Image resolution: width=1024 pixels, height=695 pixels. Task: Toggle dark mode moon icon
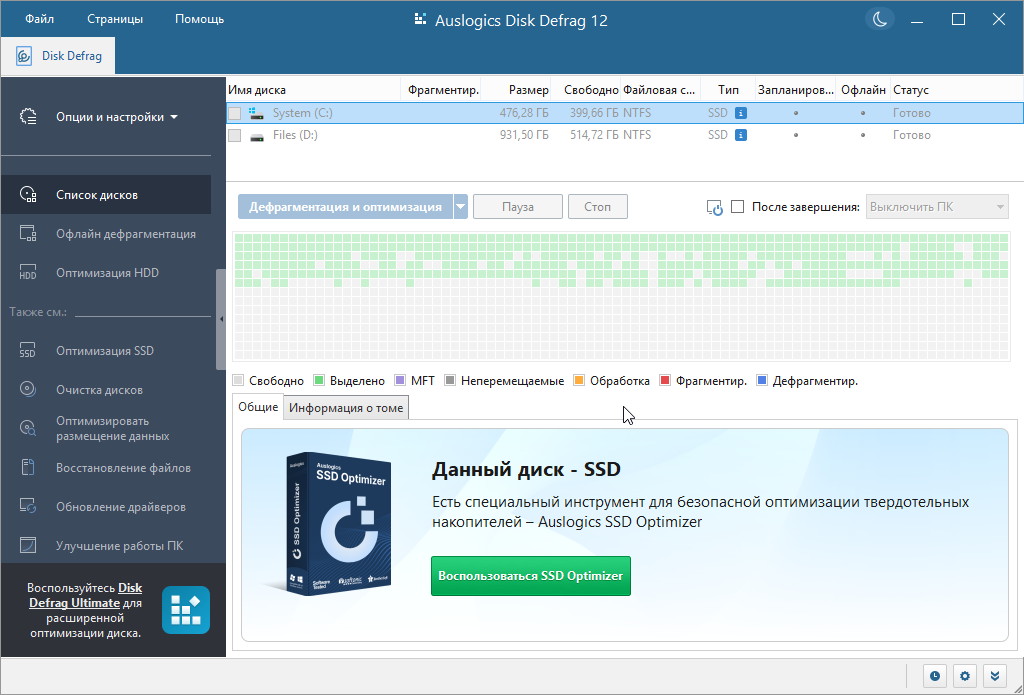(880, 19)
